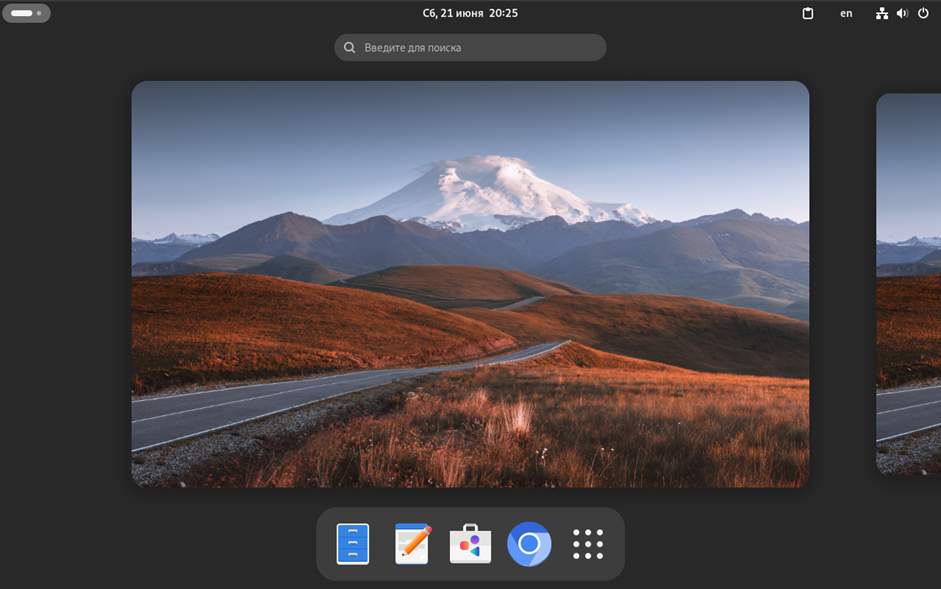Click the 20:25 time in top bar
The width and height of the screenshot is (941, 589).
[x=504, y=14]
